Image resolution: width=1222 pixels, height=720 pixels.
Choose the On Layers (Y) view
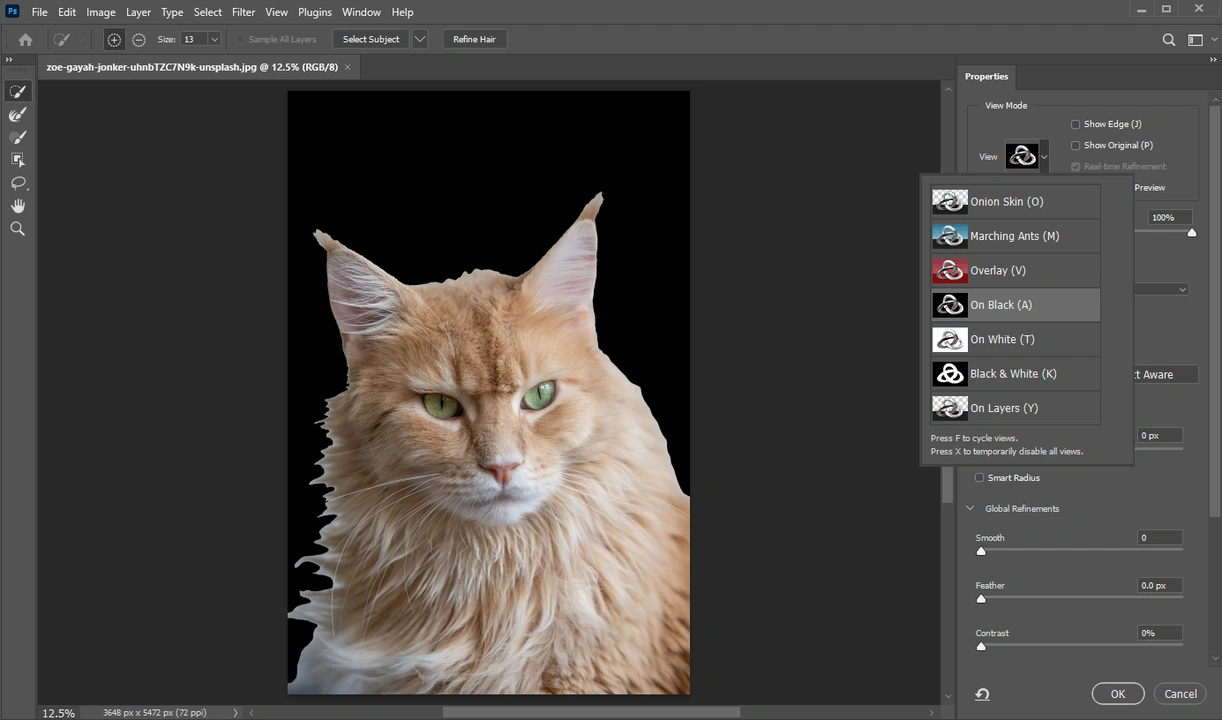[1015, 408]
